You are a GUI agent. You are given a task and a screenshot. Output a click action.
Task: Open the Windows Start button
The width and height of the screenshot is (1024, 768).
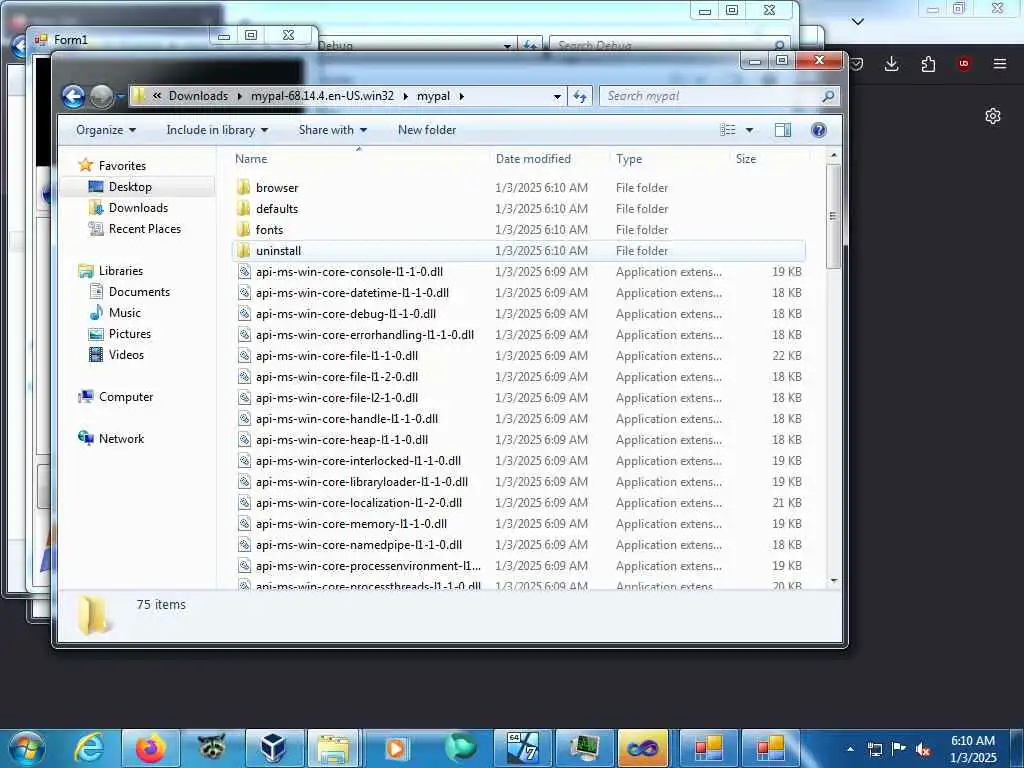click(x=26, y=748)
